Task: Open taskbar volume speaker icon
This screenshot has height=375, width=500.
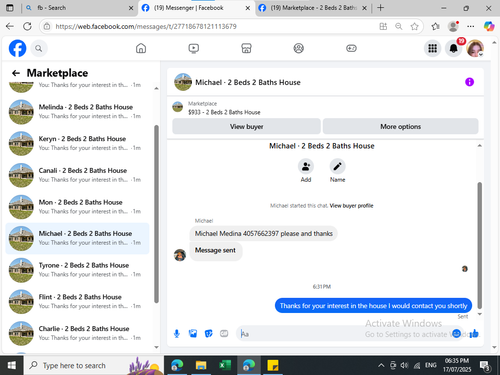Action: coord(404,365)
